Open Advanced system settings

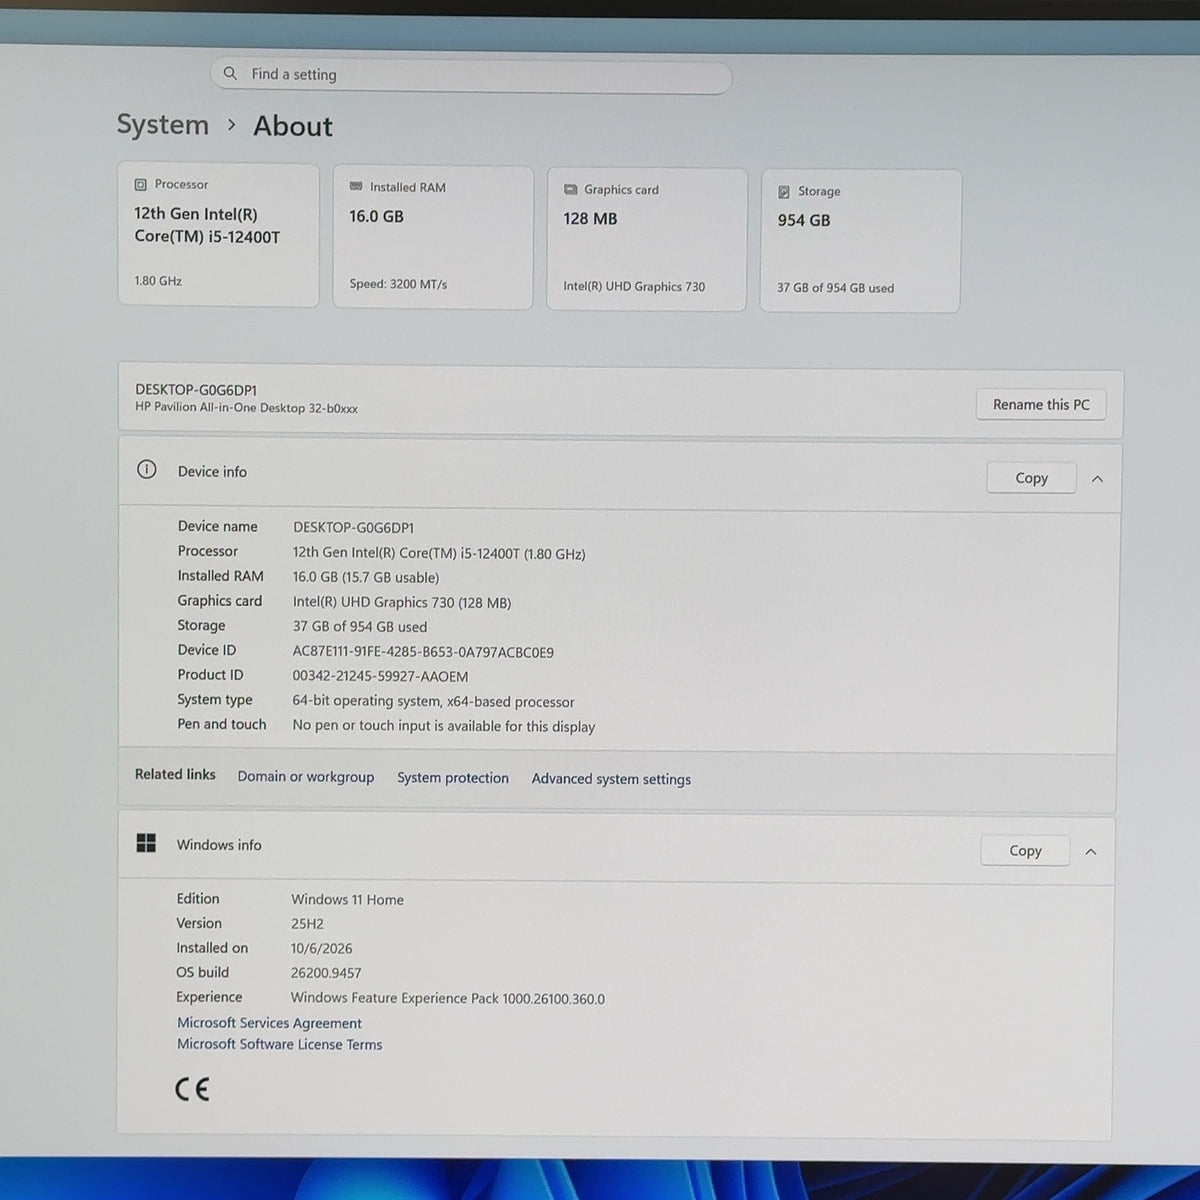point(611,779)
